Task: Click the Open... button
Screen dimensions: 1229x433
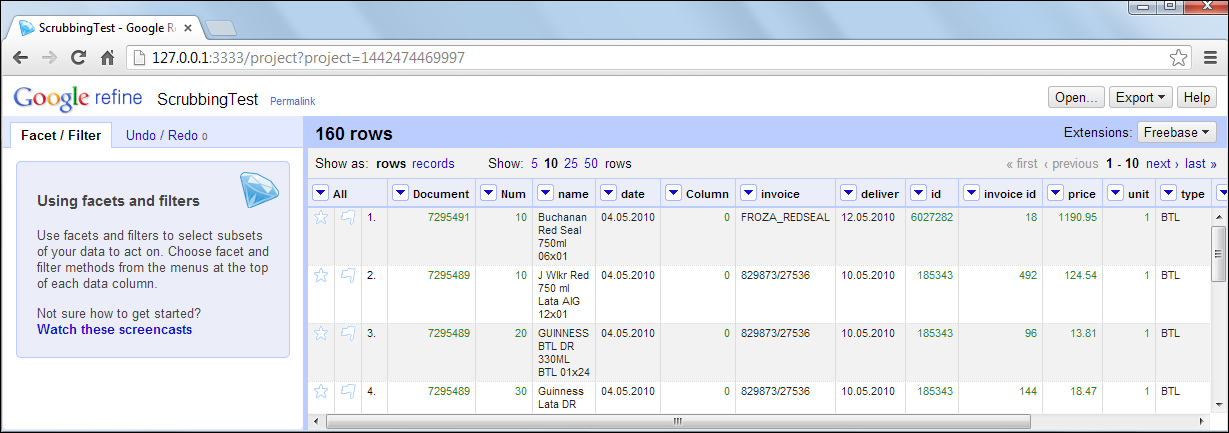Action: coord(1076,98)
